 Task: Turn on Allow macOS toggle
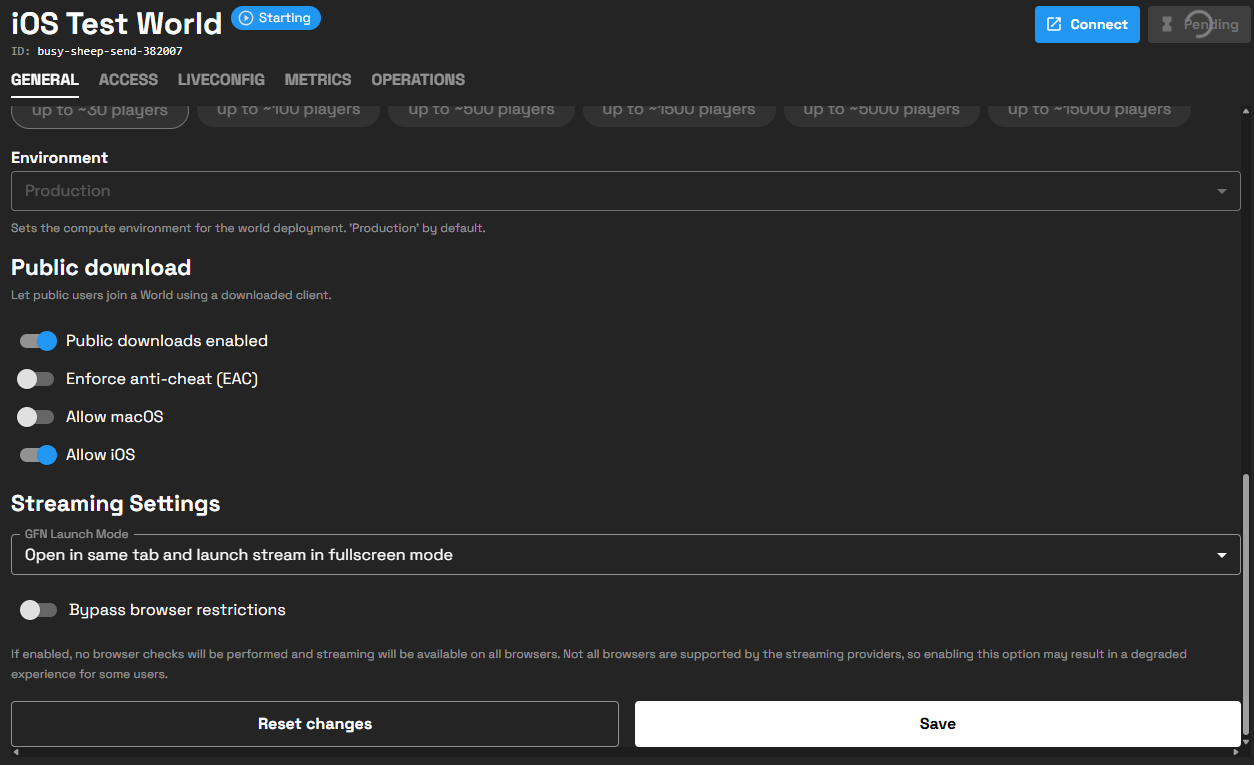36,417
